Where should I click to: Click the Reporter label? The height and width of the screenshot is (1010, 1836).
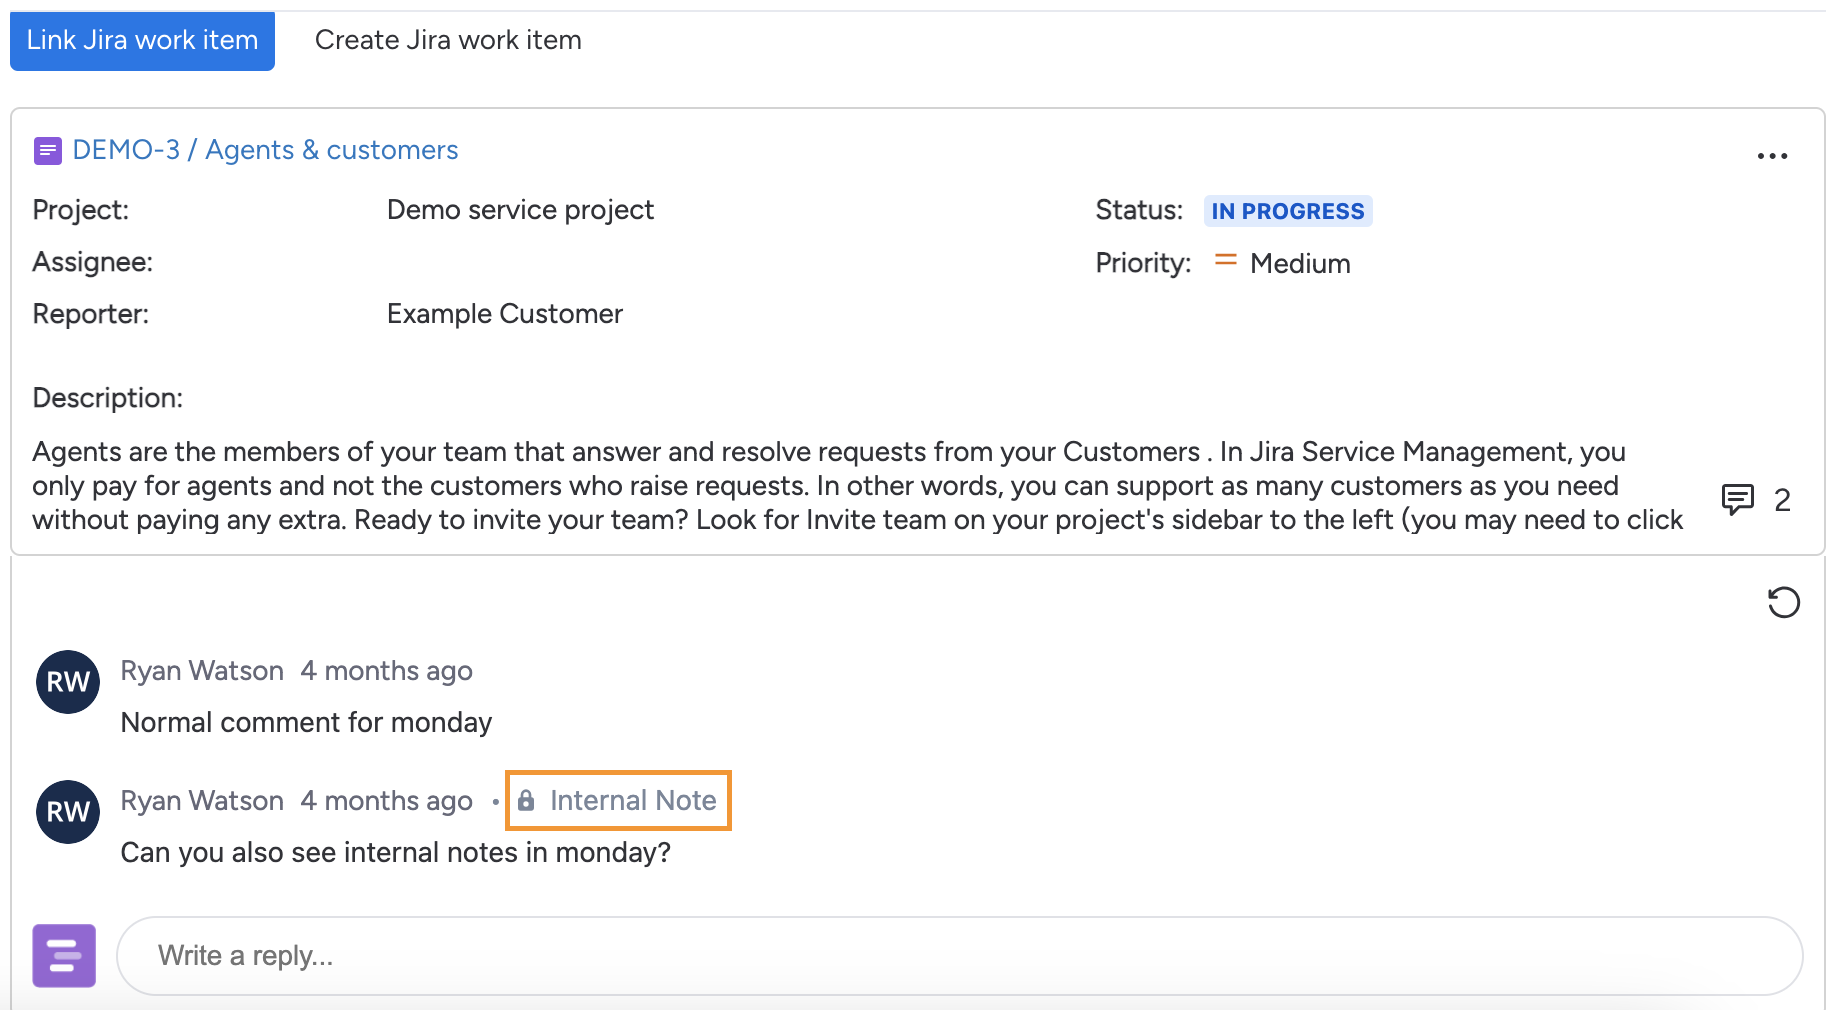click(91, 314)
